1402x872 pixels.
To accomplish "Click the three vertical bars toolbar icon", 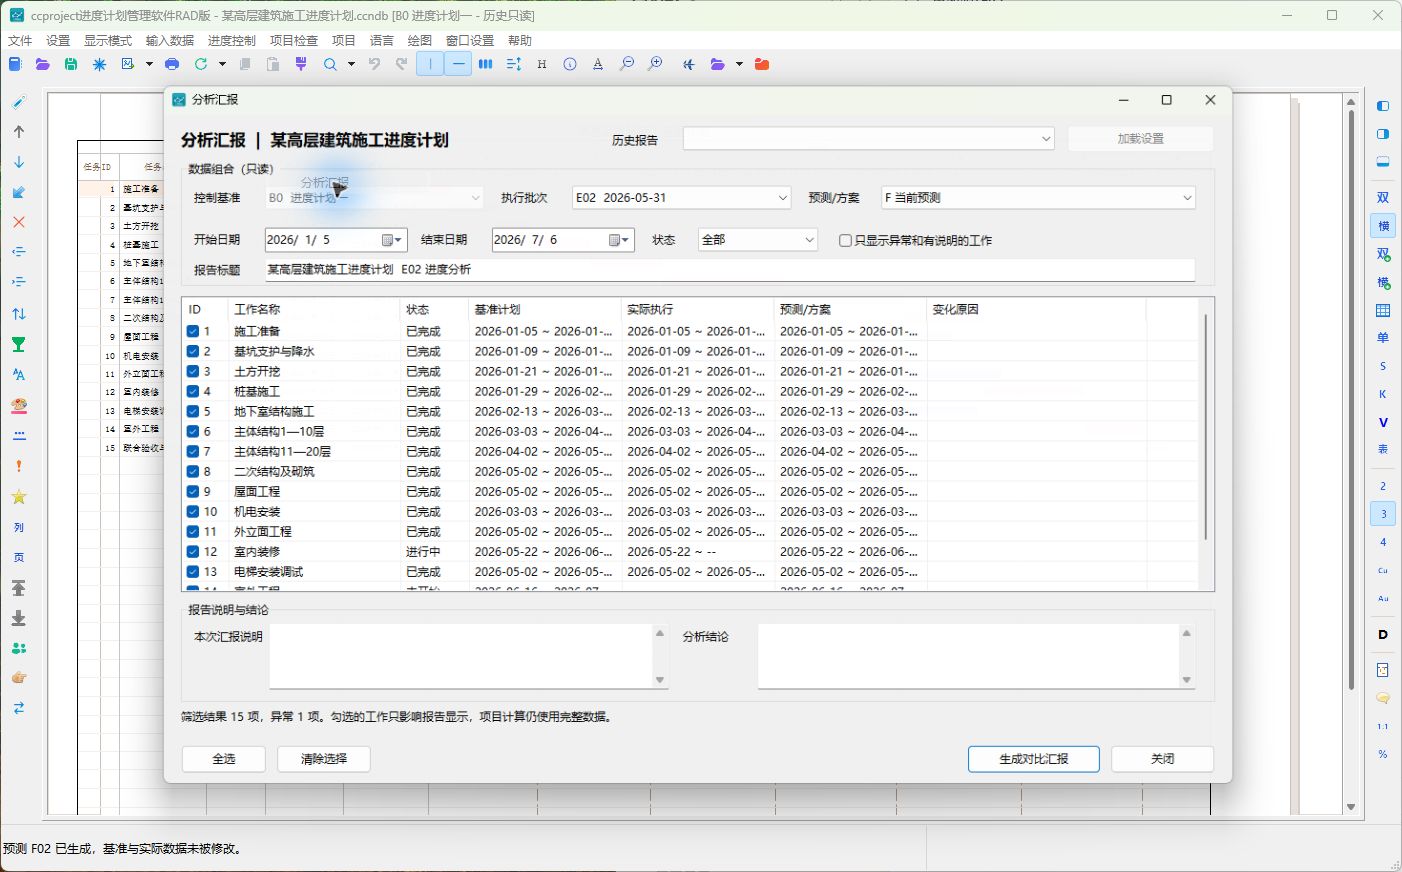I will click(485, 64).
